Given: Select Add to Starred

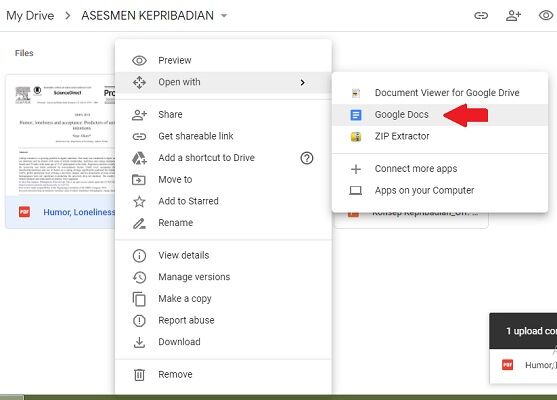Looking at the screenshot, I should pyautogui.click(x=223, y=201).
